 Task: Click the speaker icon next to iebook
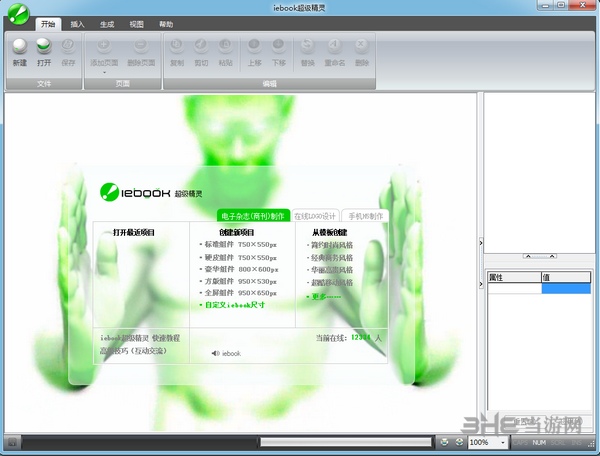click(x=215, y=353)
